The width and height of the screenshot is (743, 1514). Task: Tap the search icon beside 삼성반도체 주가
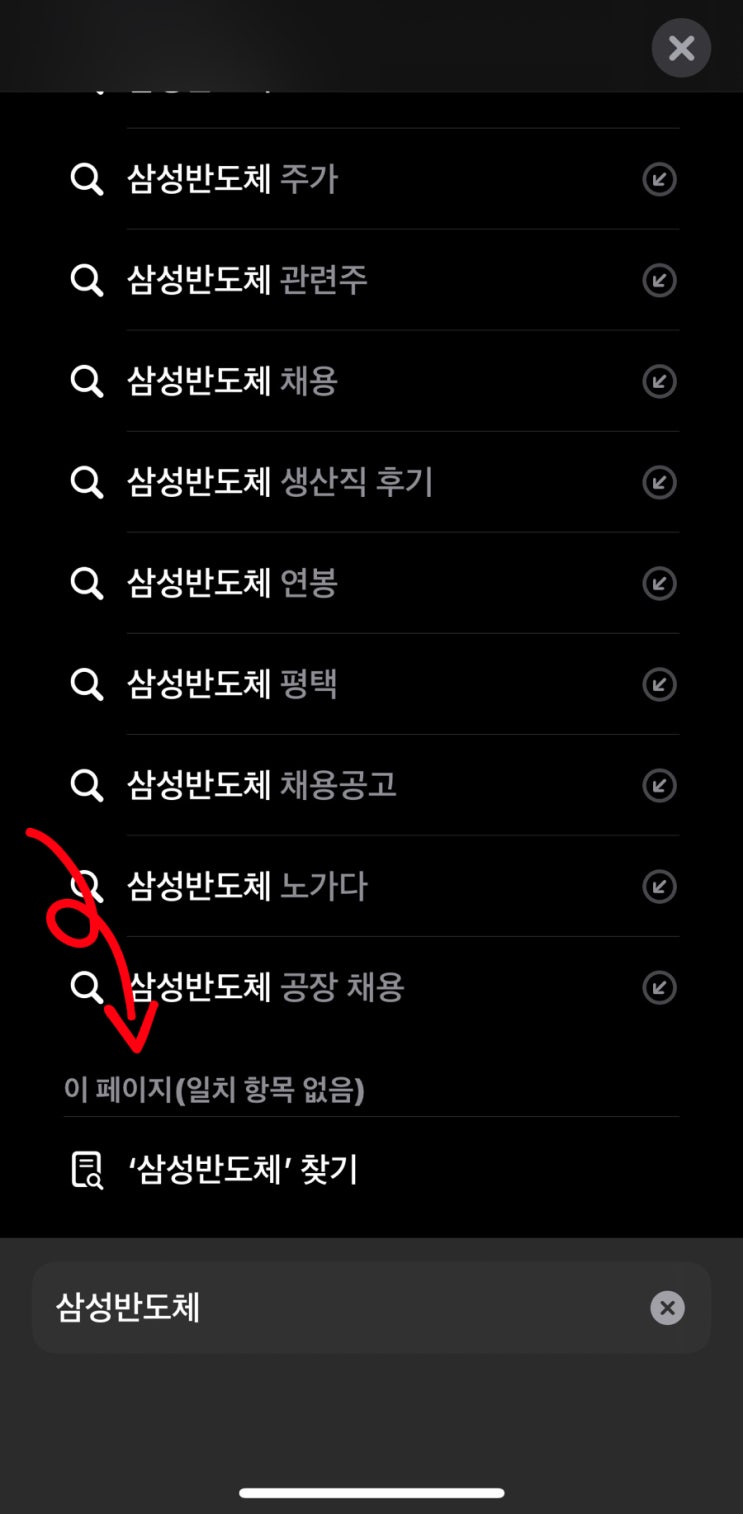[87, 180]
